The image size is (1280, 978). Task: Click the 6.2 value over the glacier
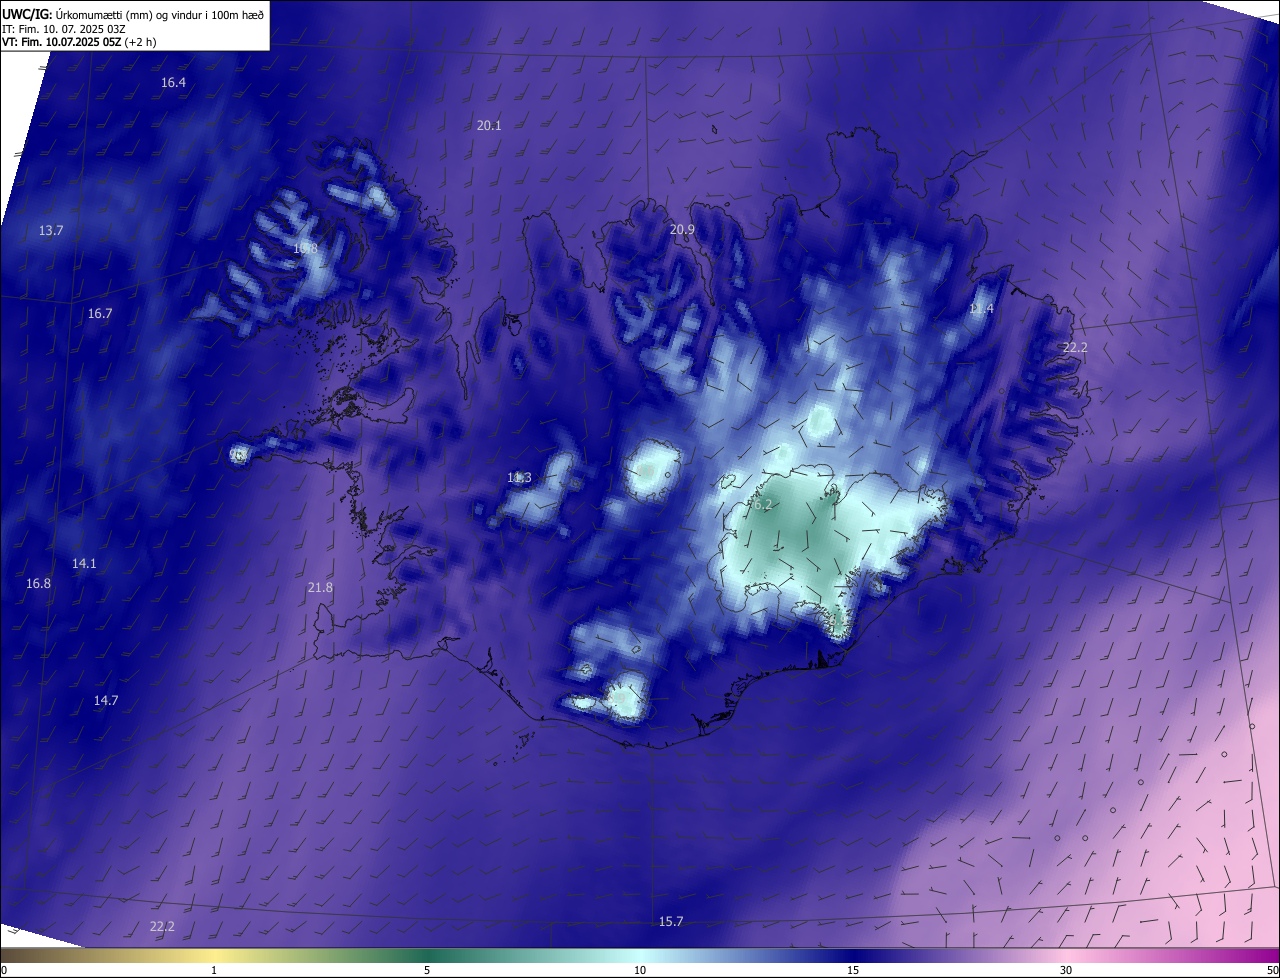pos(763,505)
